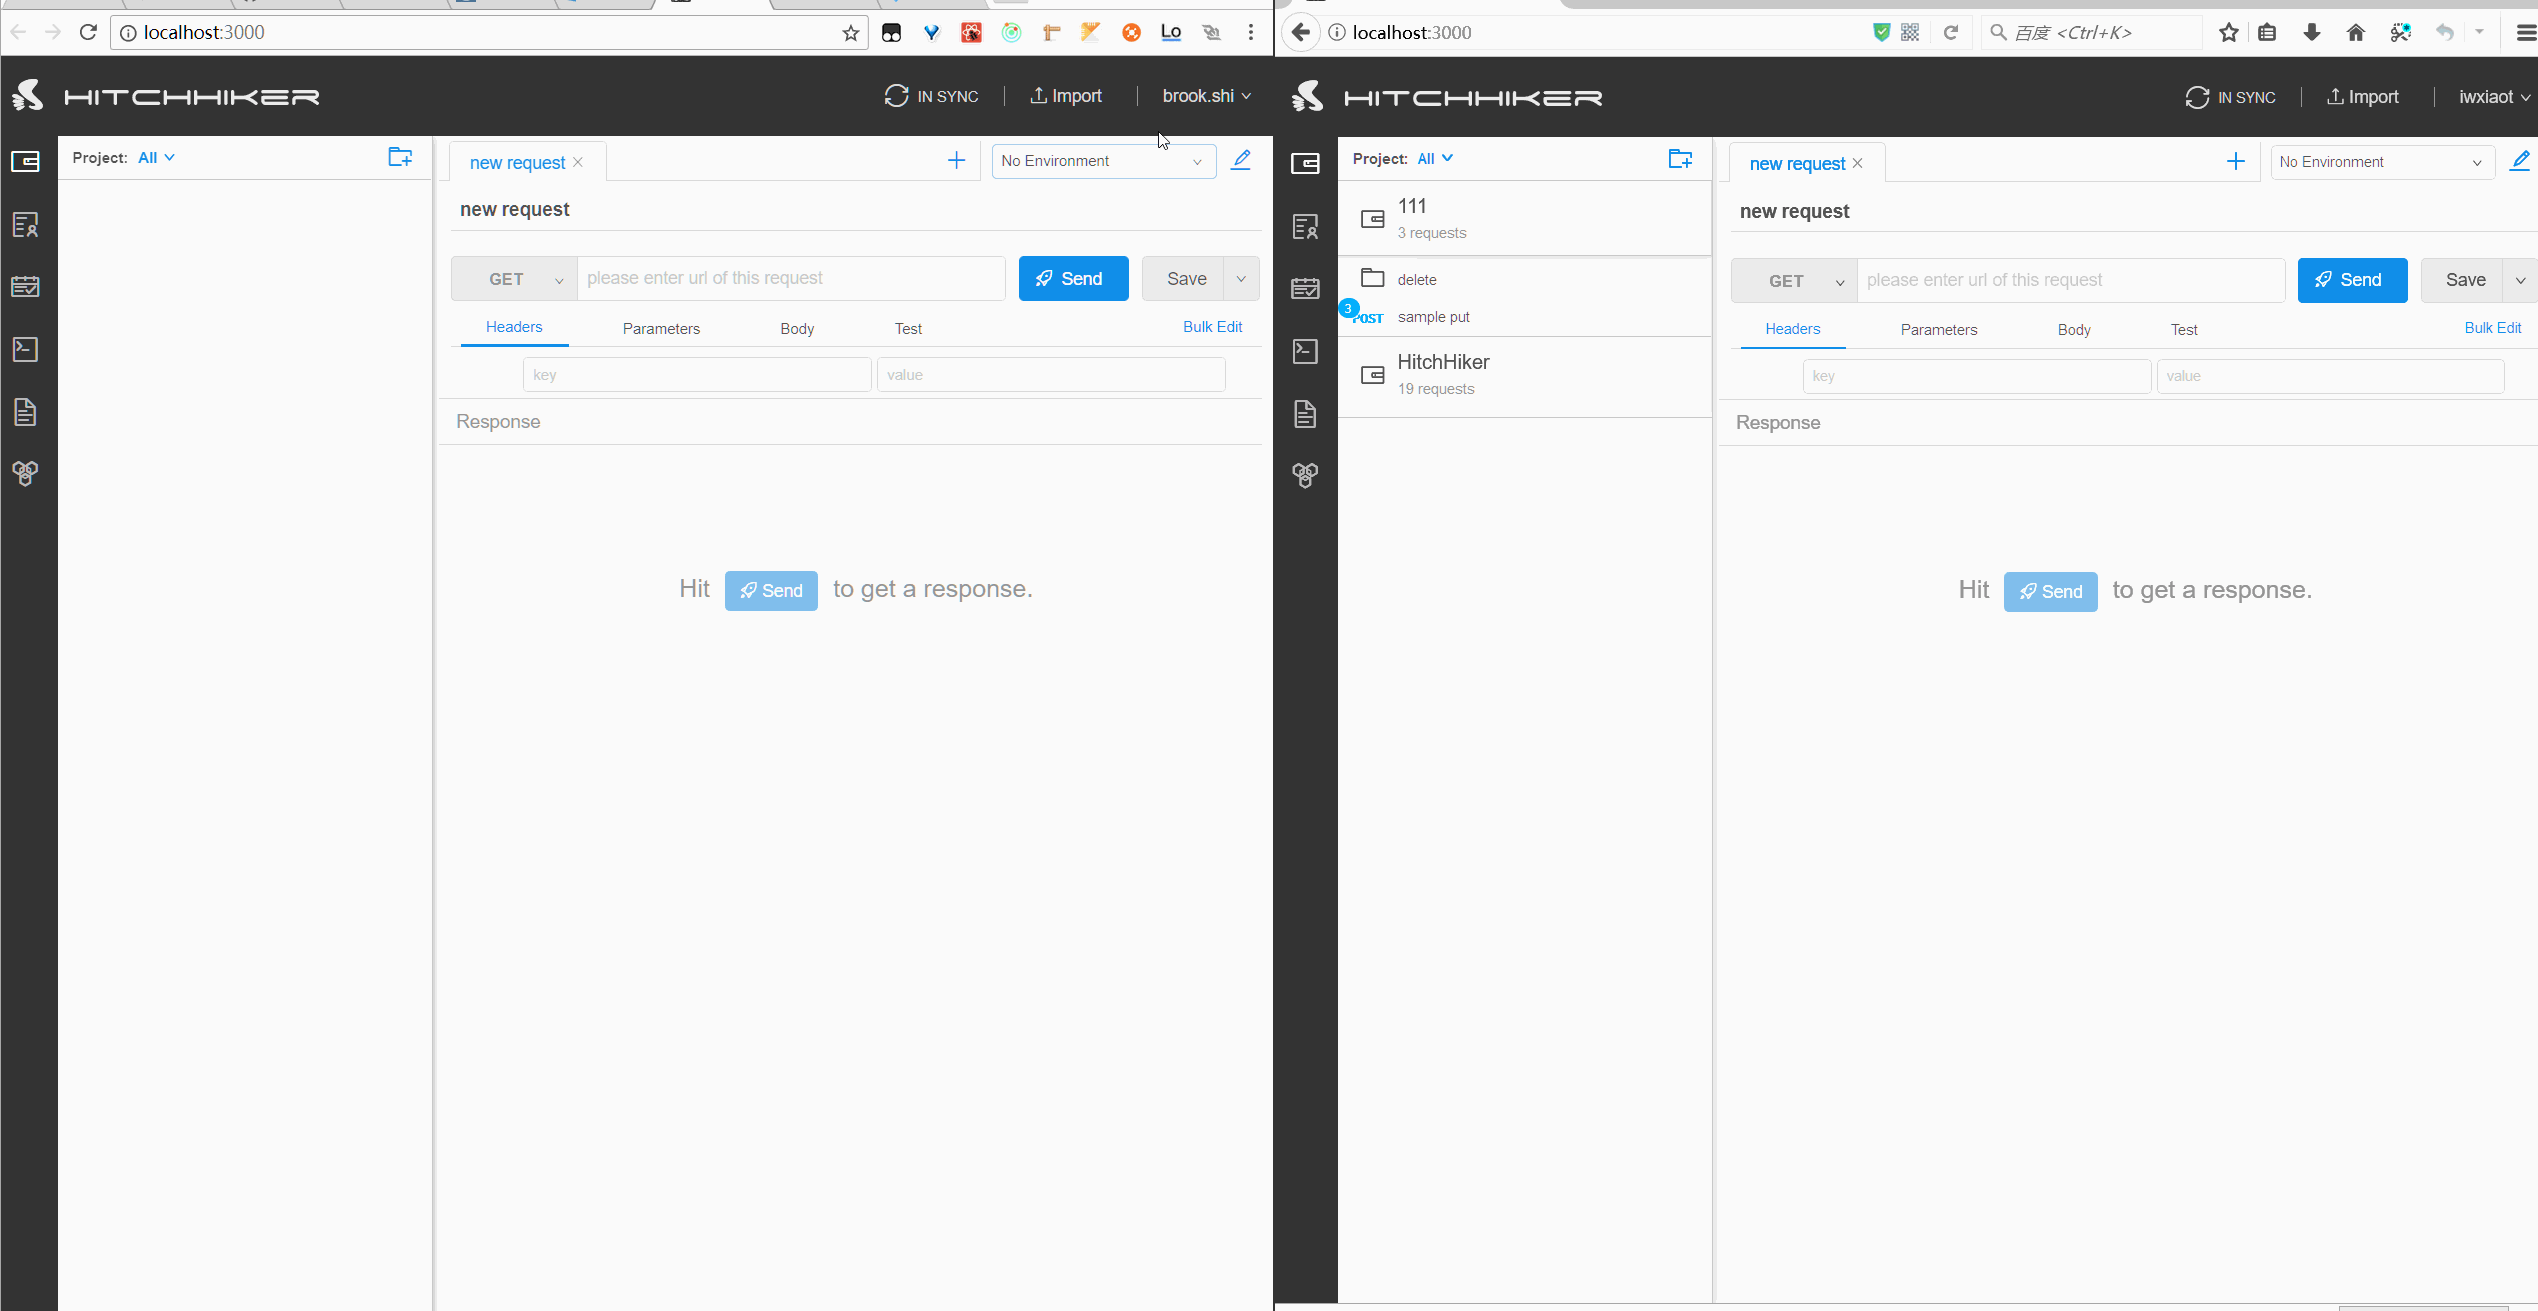Switch to the Parameters tab in the left window
This screenshot has height=1311, width=2538.
pyautogui.click(x=661, y=329)
